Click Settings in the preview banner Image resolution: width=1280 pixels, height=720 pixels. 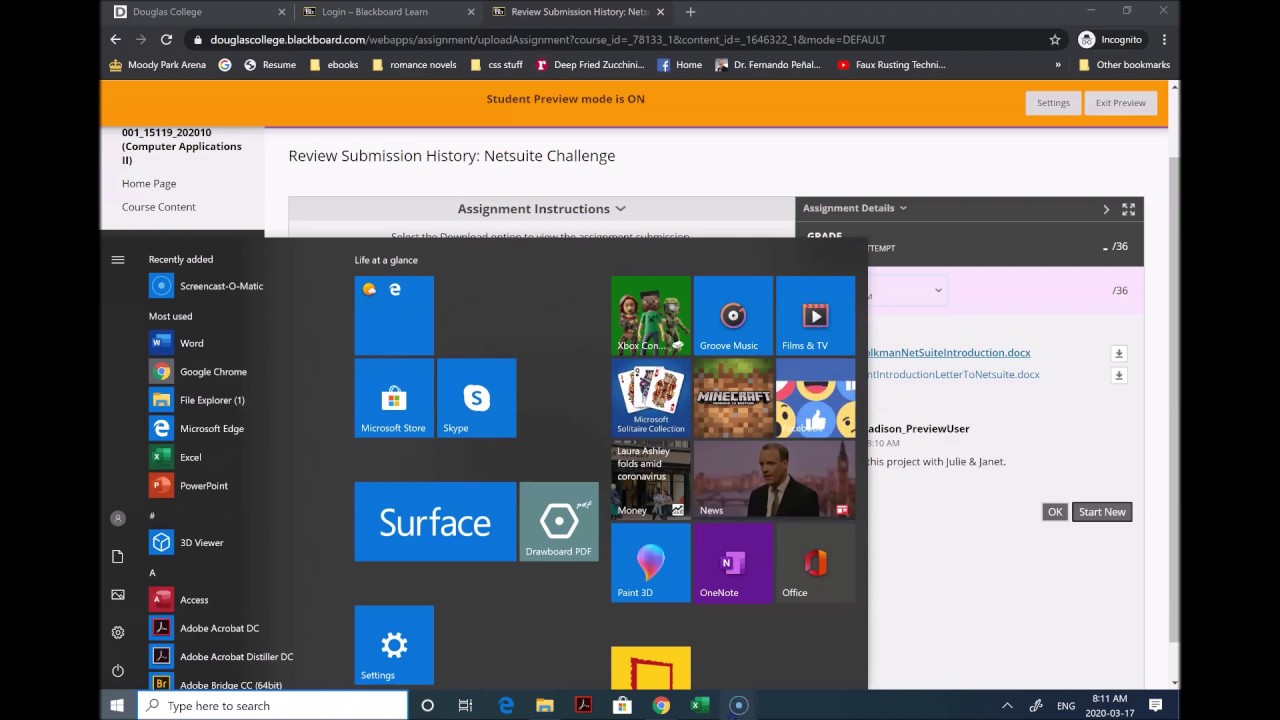click(x=1053, y=103)
